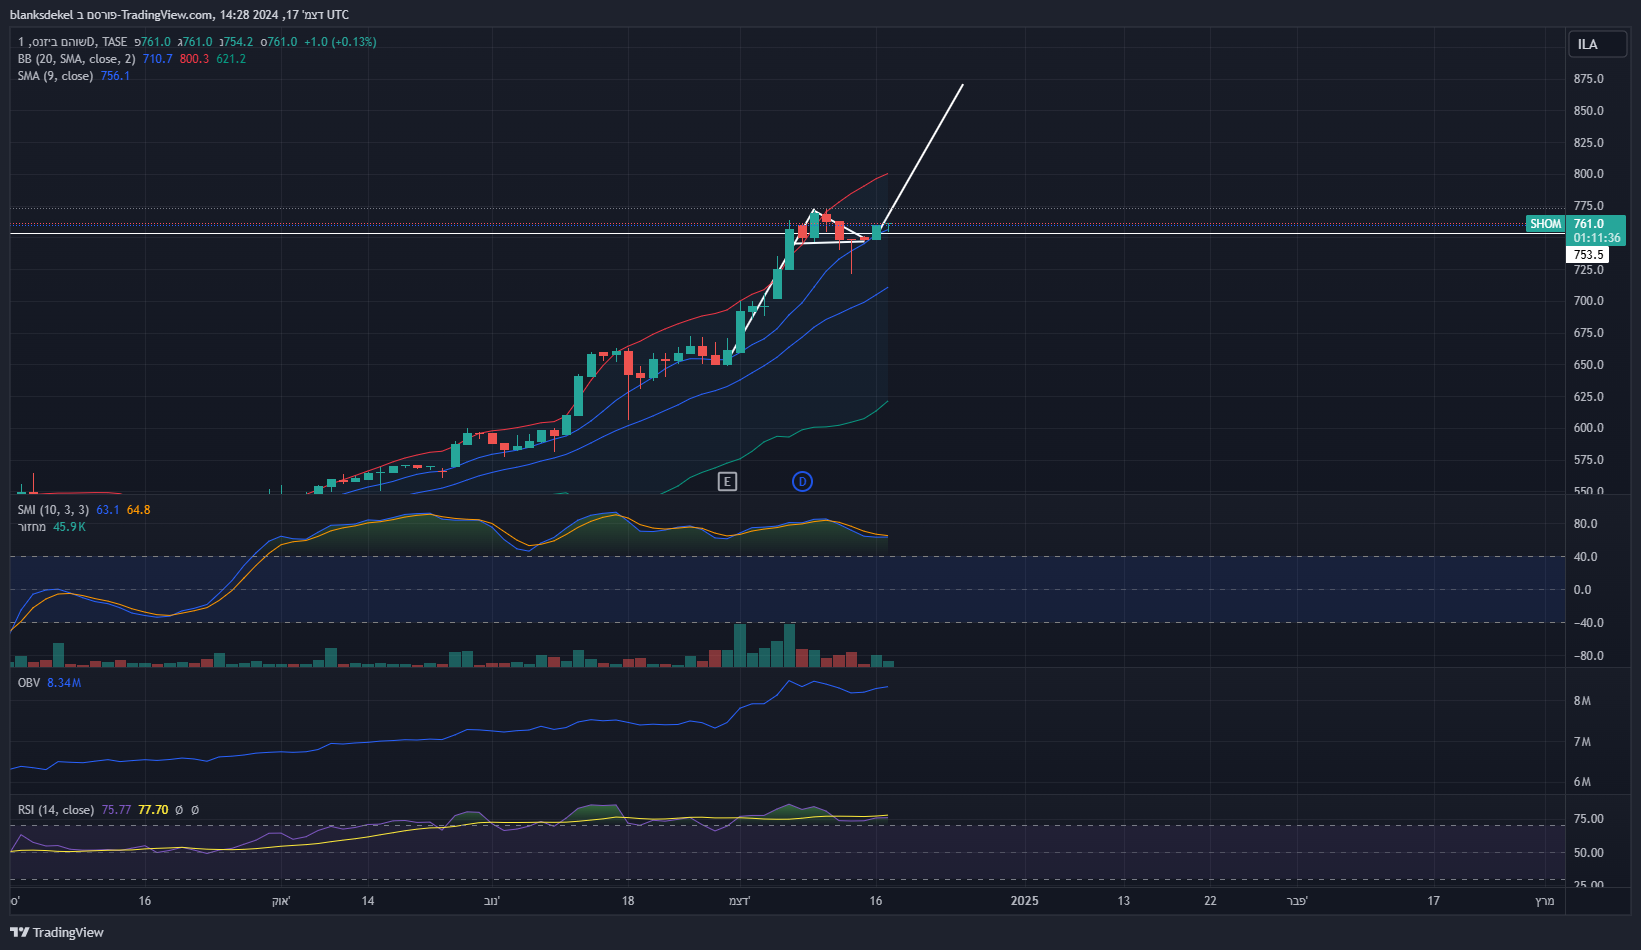
Task: Click the RSI moving average value 77.70
Action: click(153, 810)
